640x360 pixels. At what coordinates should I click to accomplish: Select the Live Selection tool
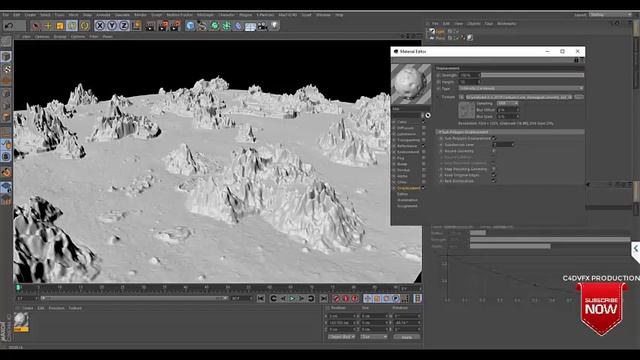[36, 26]
